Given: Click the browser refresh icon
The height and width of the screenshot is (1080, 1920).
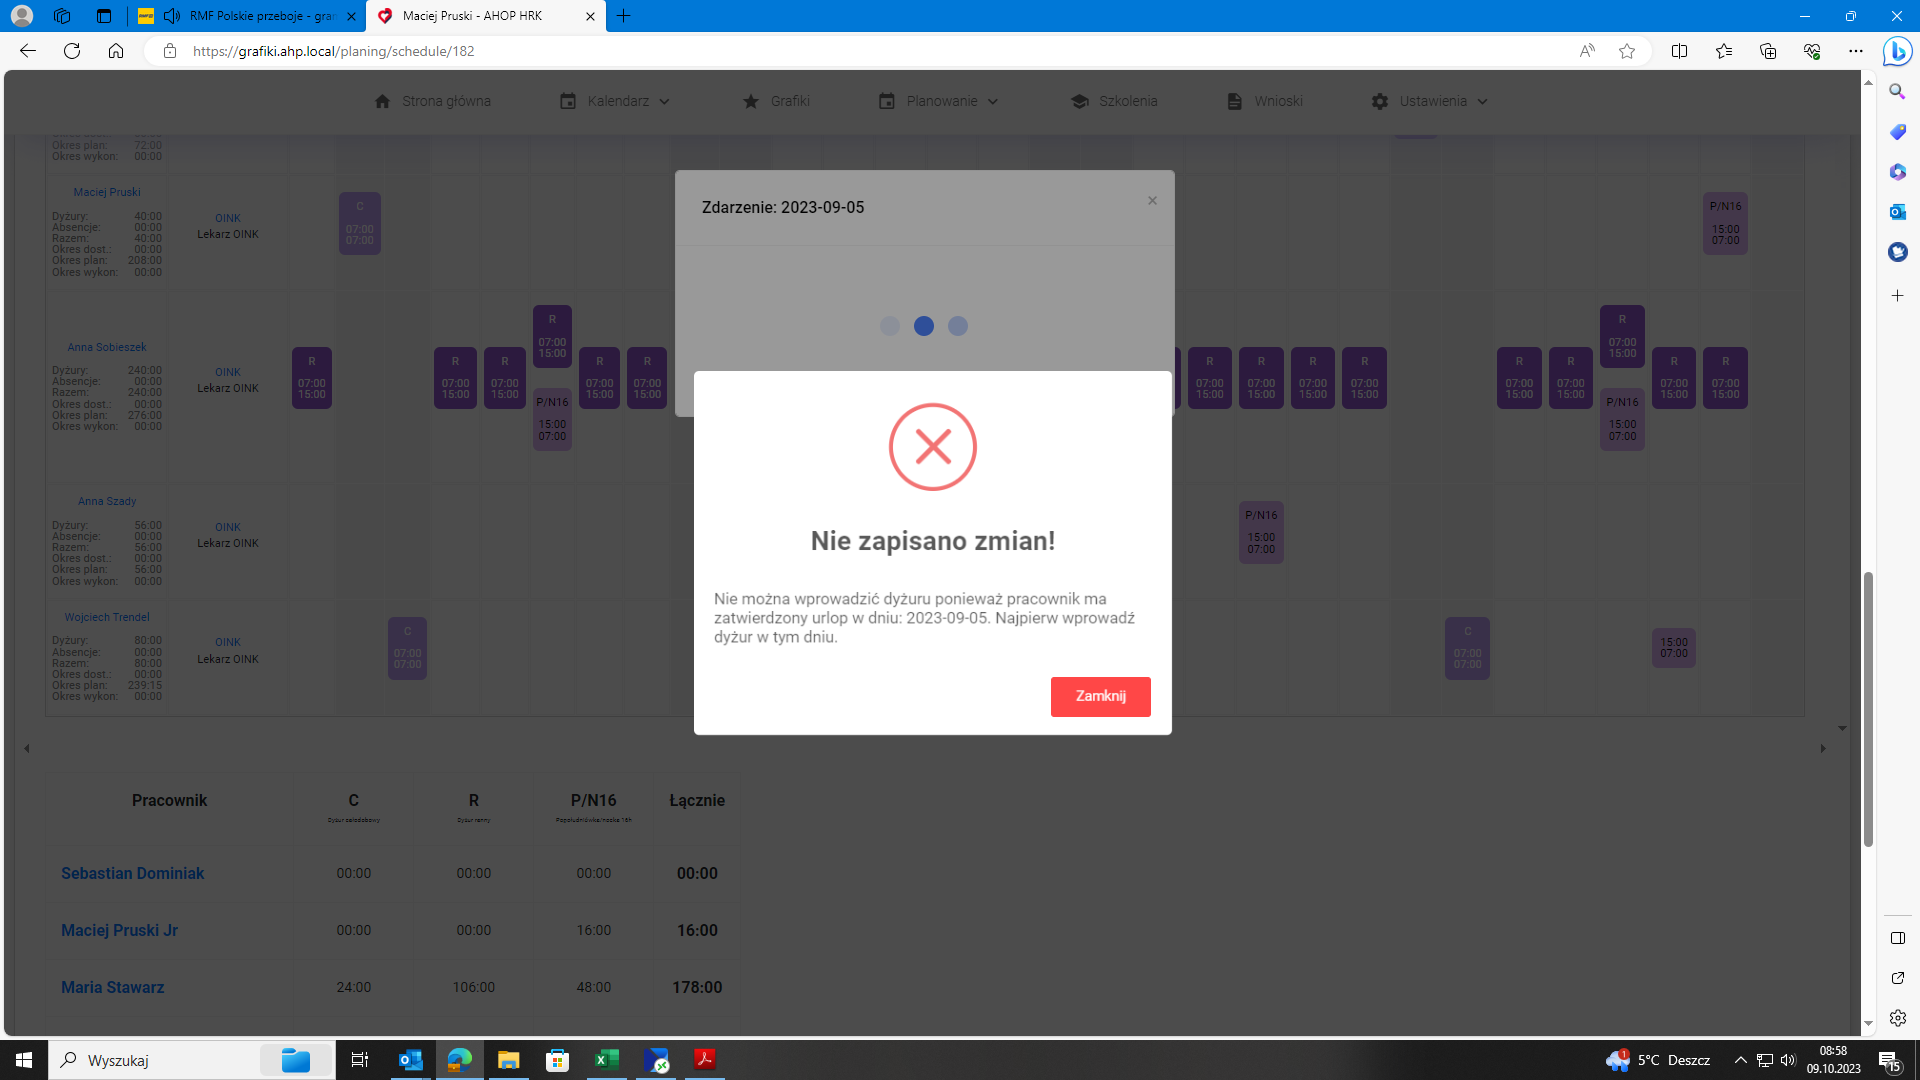Looking at the screenshot, I should click(x=72, y=51).
